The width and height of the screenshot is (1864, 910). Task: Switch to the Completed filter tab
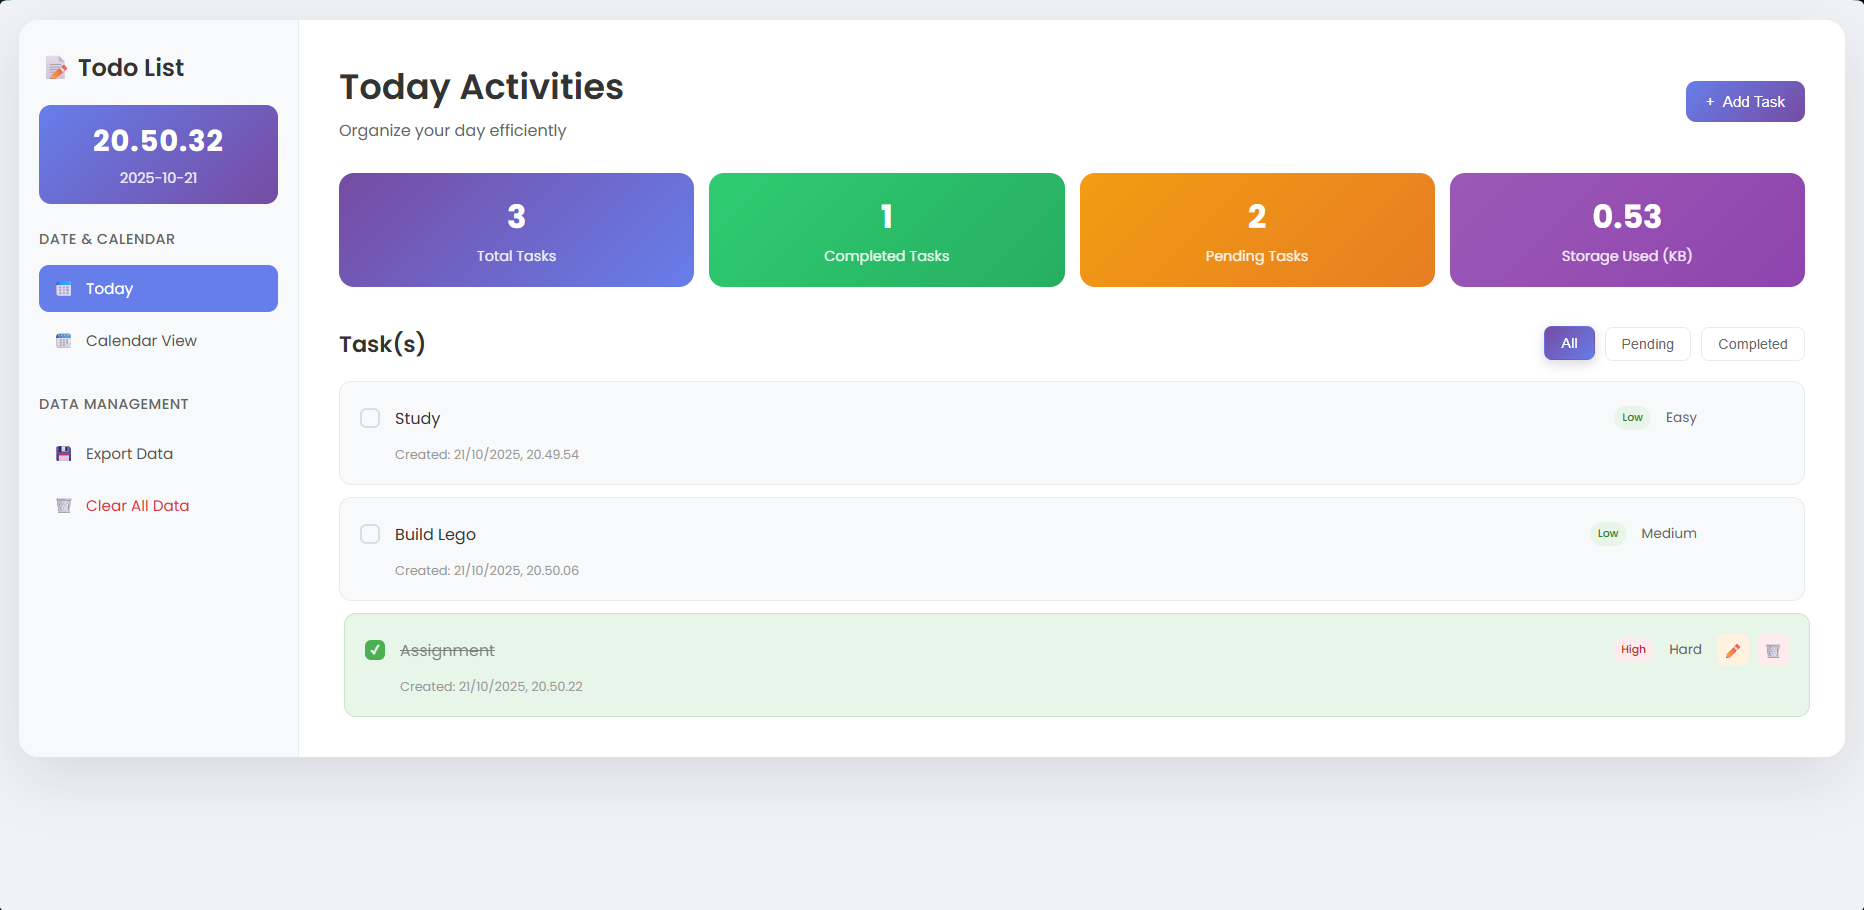click(x=1752, y=344)
